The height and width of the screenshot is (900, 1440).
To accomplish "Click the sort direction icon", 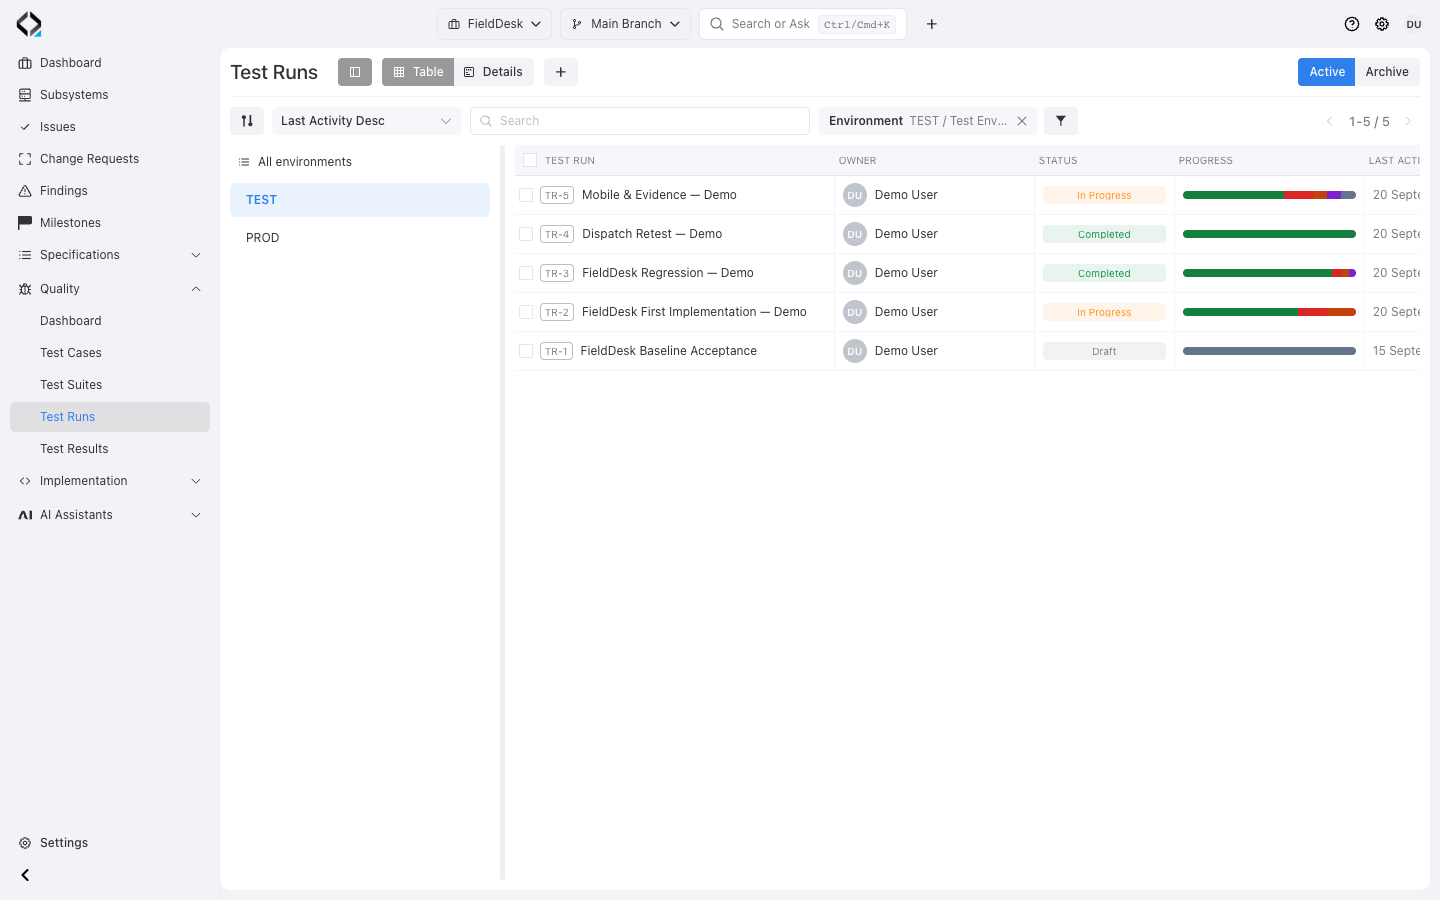I will [x=247, y=121].
